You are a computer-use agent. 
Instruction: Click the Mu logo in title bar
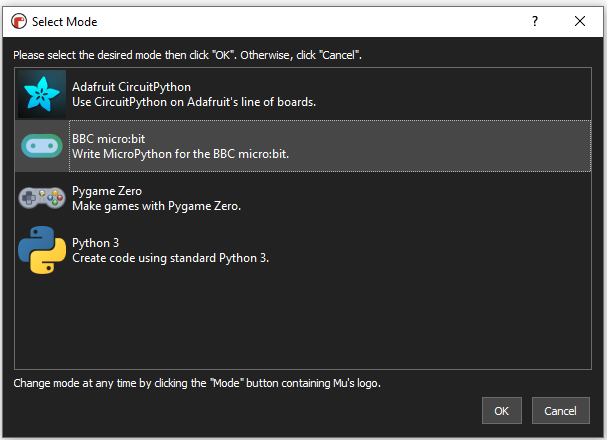(19, 21)
